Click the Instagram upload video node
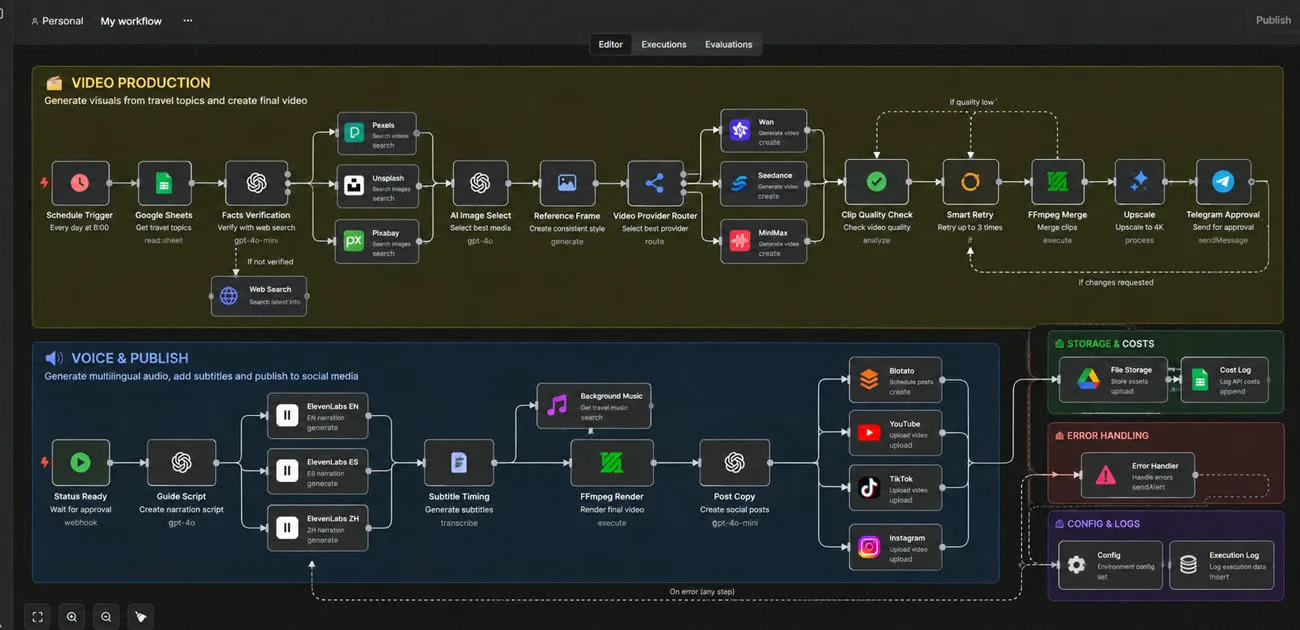The width and height of the screenshot is (1300, 630). point(896,547)
